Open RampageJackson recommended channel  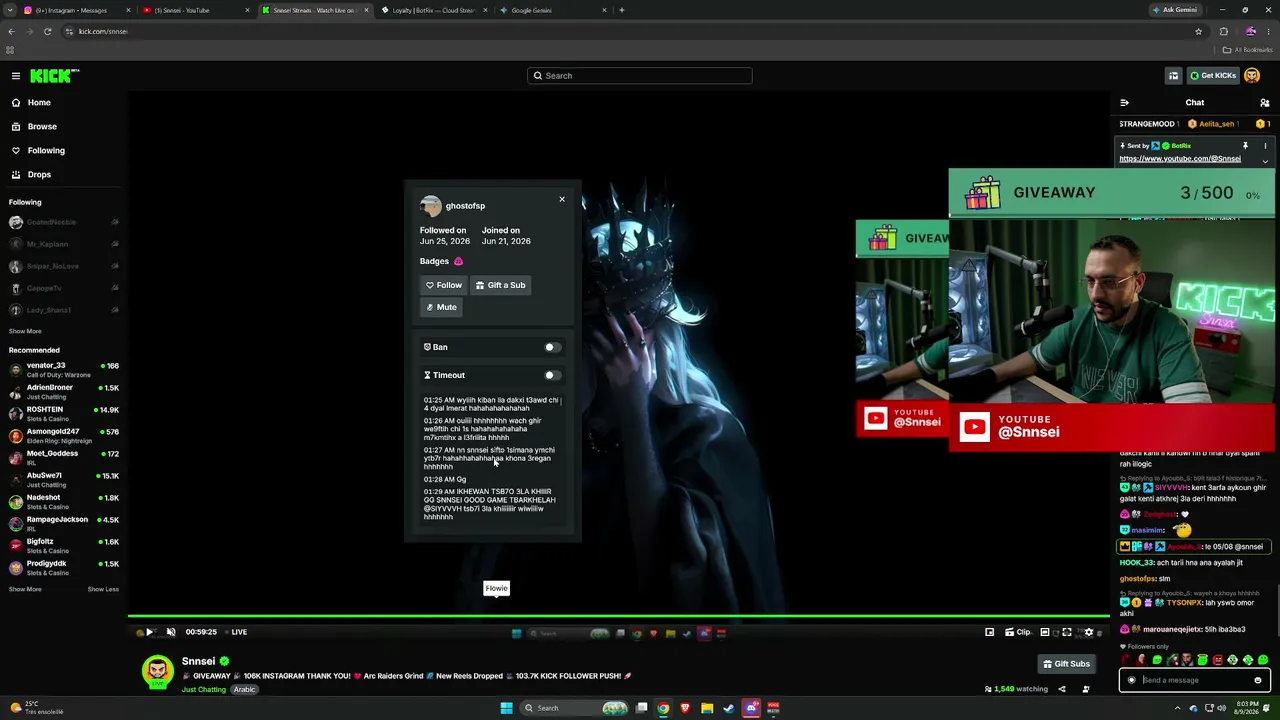(x=64, y=524)
